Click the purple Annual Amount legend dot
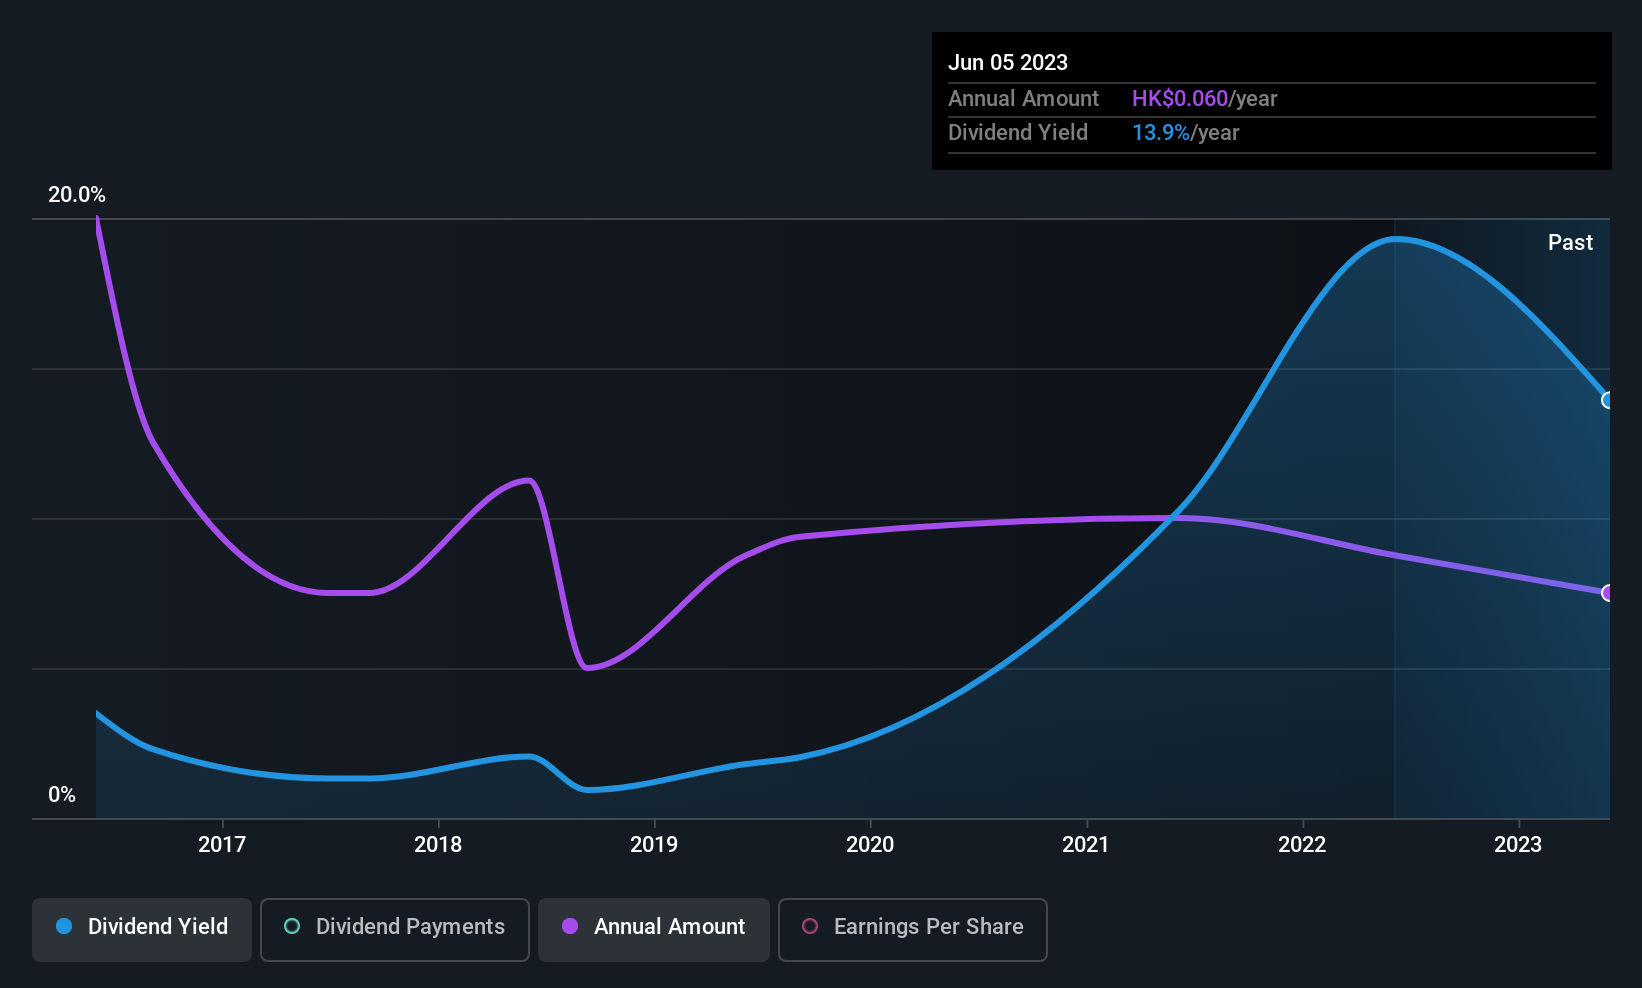Image resolution: width=1642 pixels, height=988 pixels. [570, 926]
